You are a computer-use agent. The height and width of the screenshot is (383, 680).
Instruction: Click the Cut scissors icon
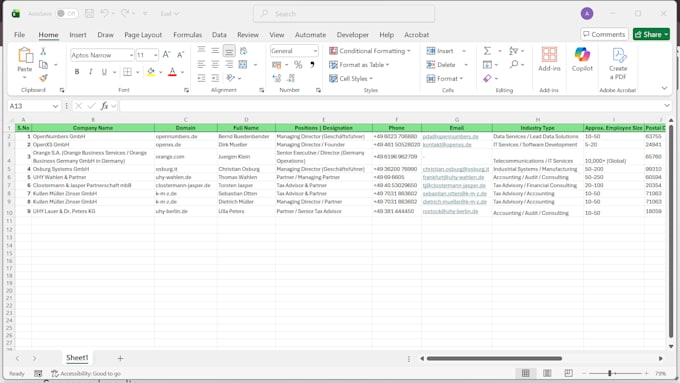coord(43,51)
